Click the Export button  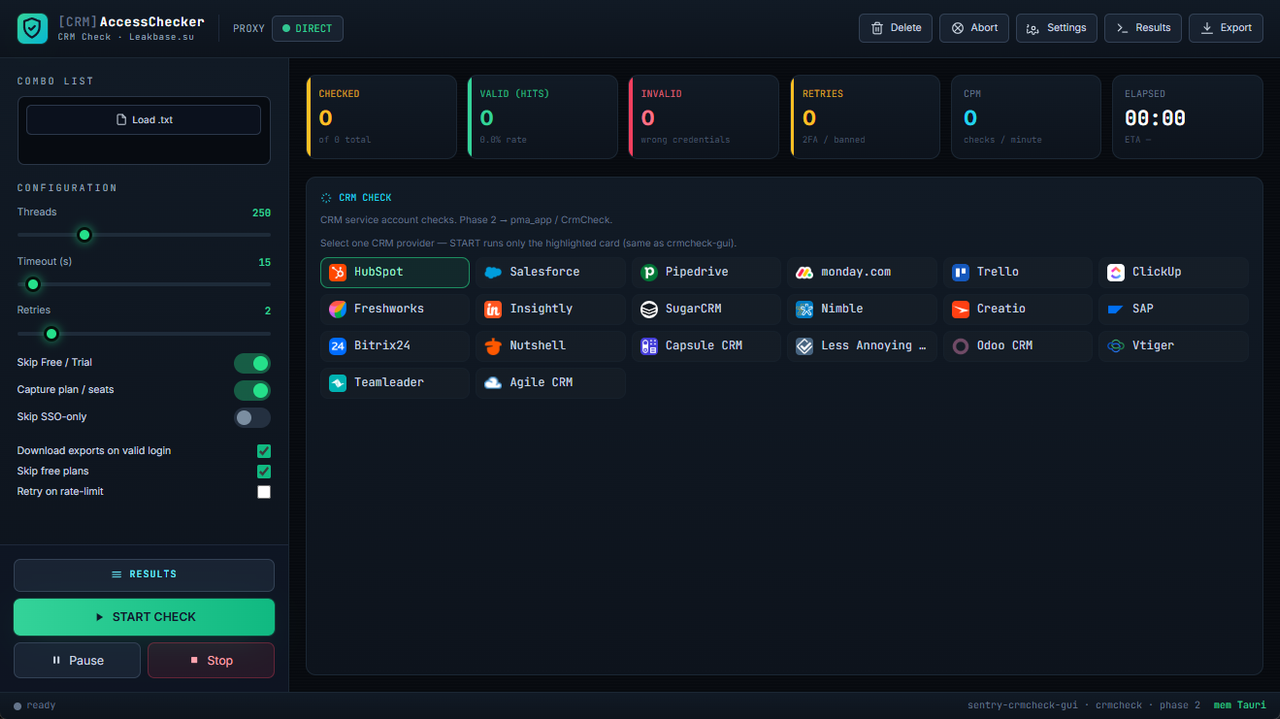(x=1225, y=28)
